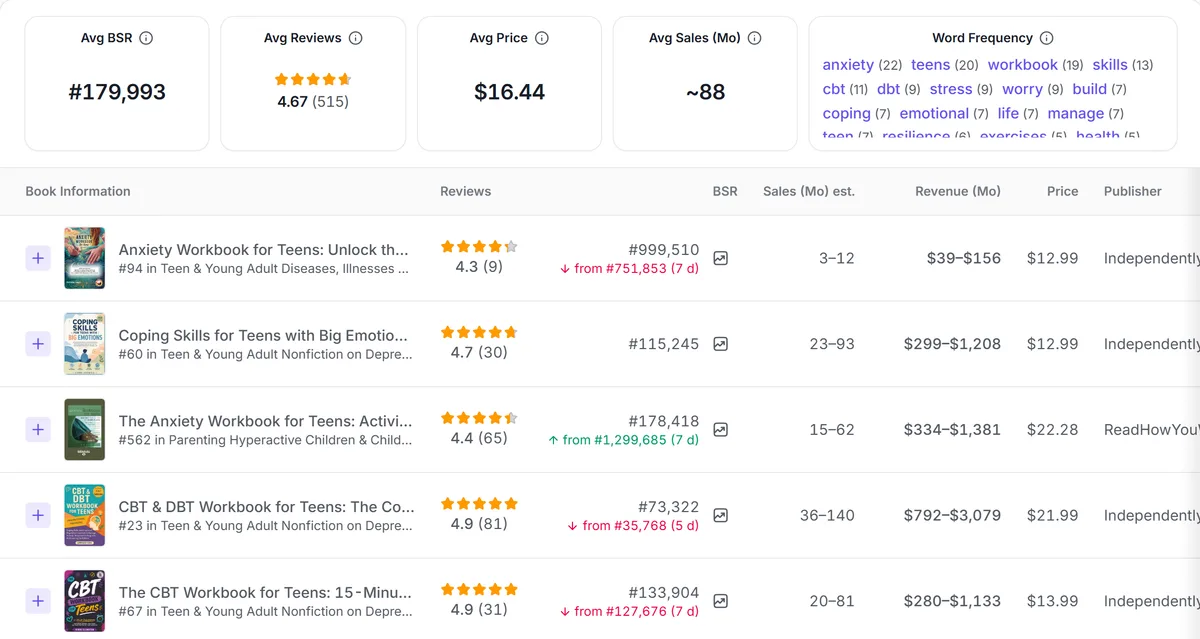Select the 'life' word frequency tag
This screenshot has width=1200, height=639.
(1008, 114)
